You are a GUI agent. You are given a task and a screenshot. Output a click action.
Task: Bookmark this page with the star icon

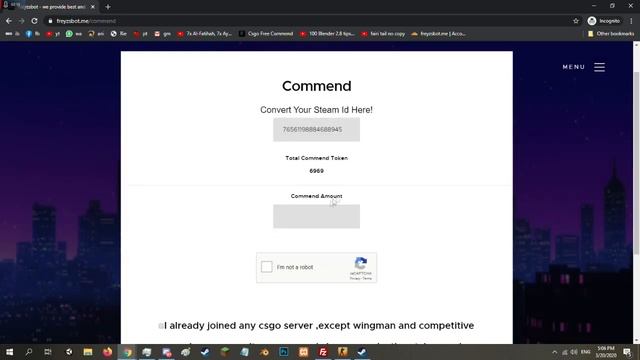tap(576, 21)
